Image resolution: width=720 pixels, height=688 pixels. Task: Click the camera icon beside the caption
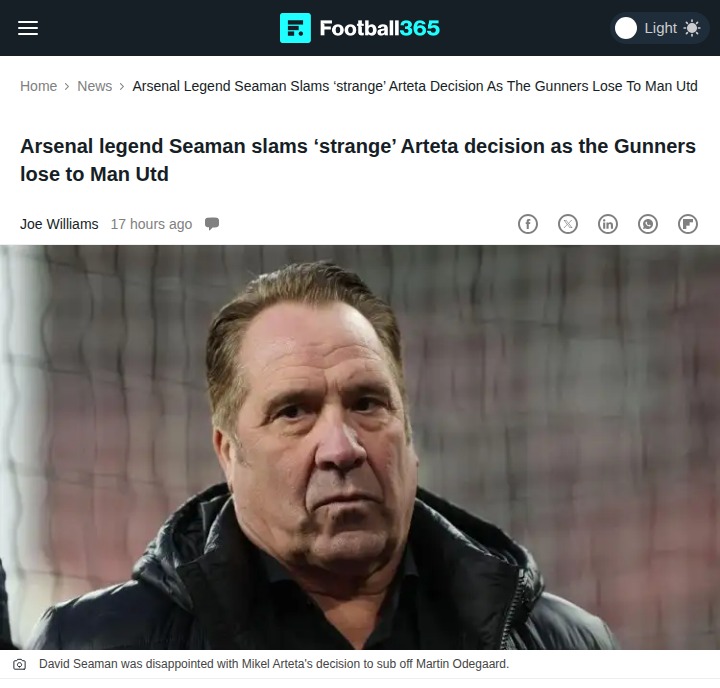tap(20, 665)
